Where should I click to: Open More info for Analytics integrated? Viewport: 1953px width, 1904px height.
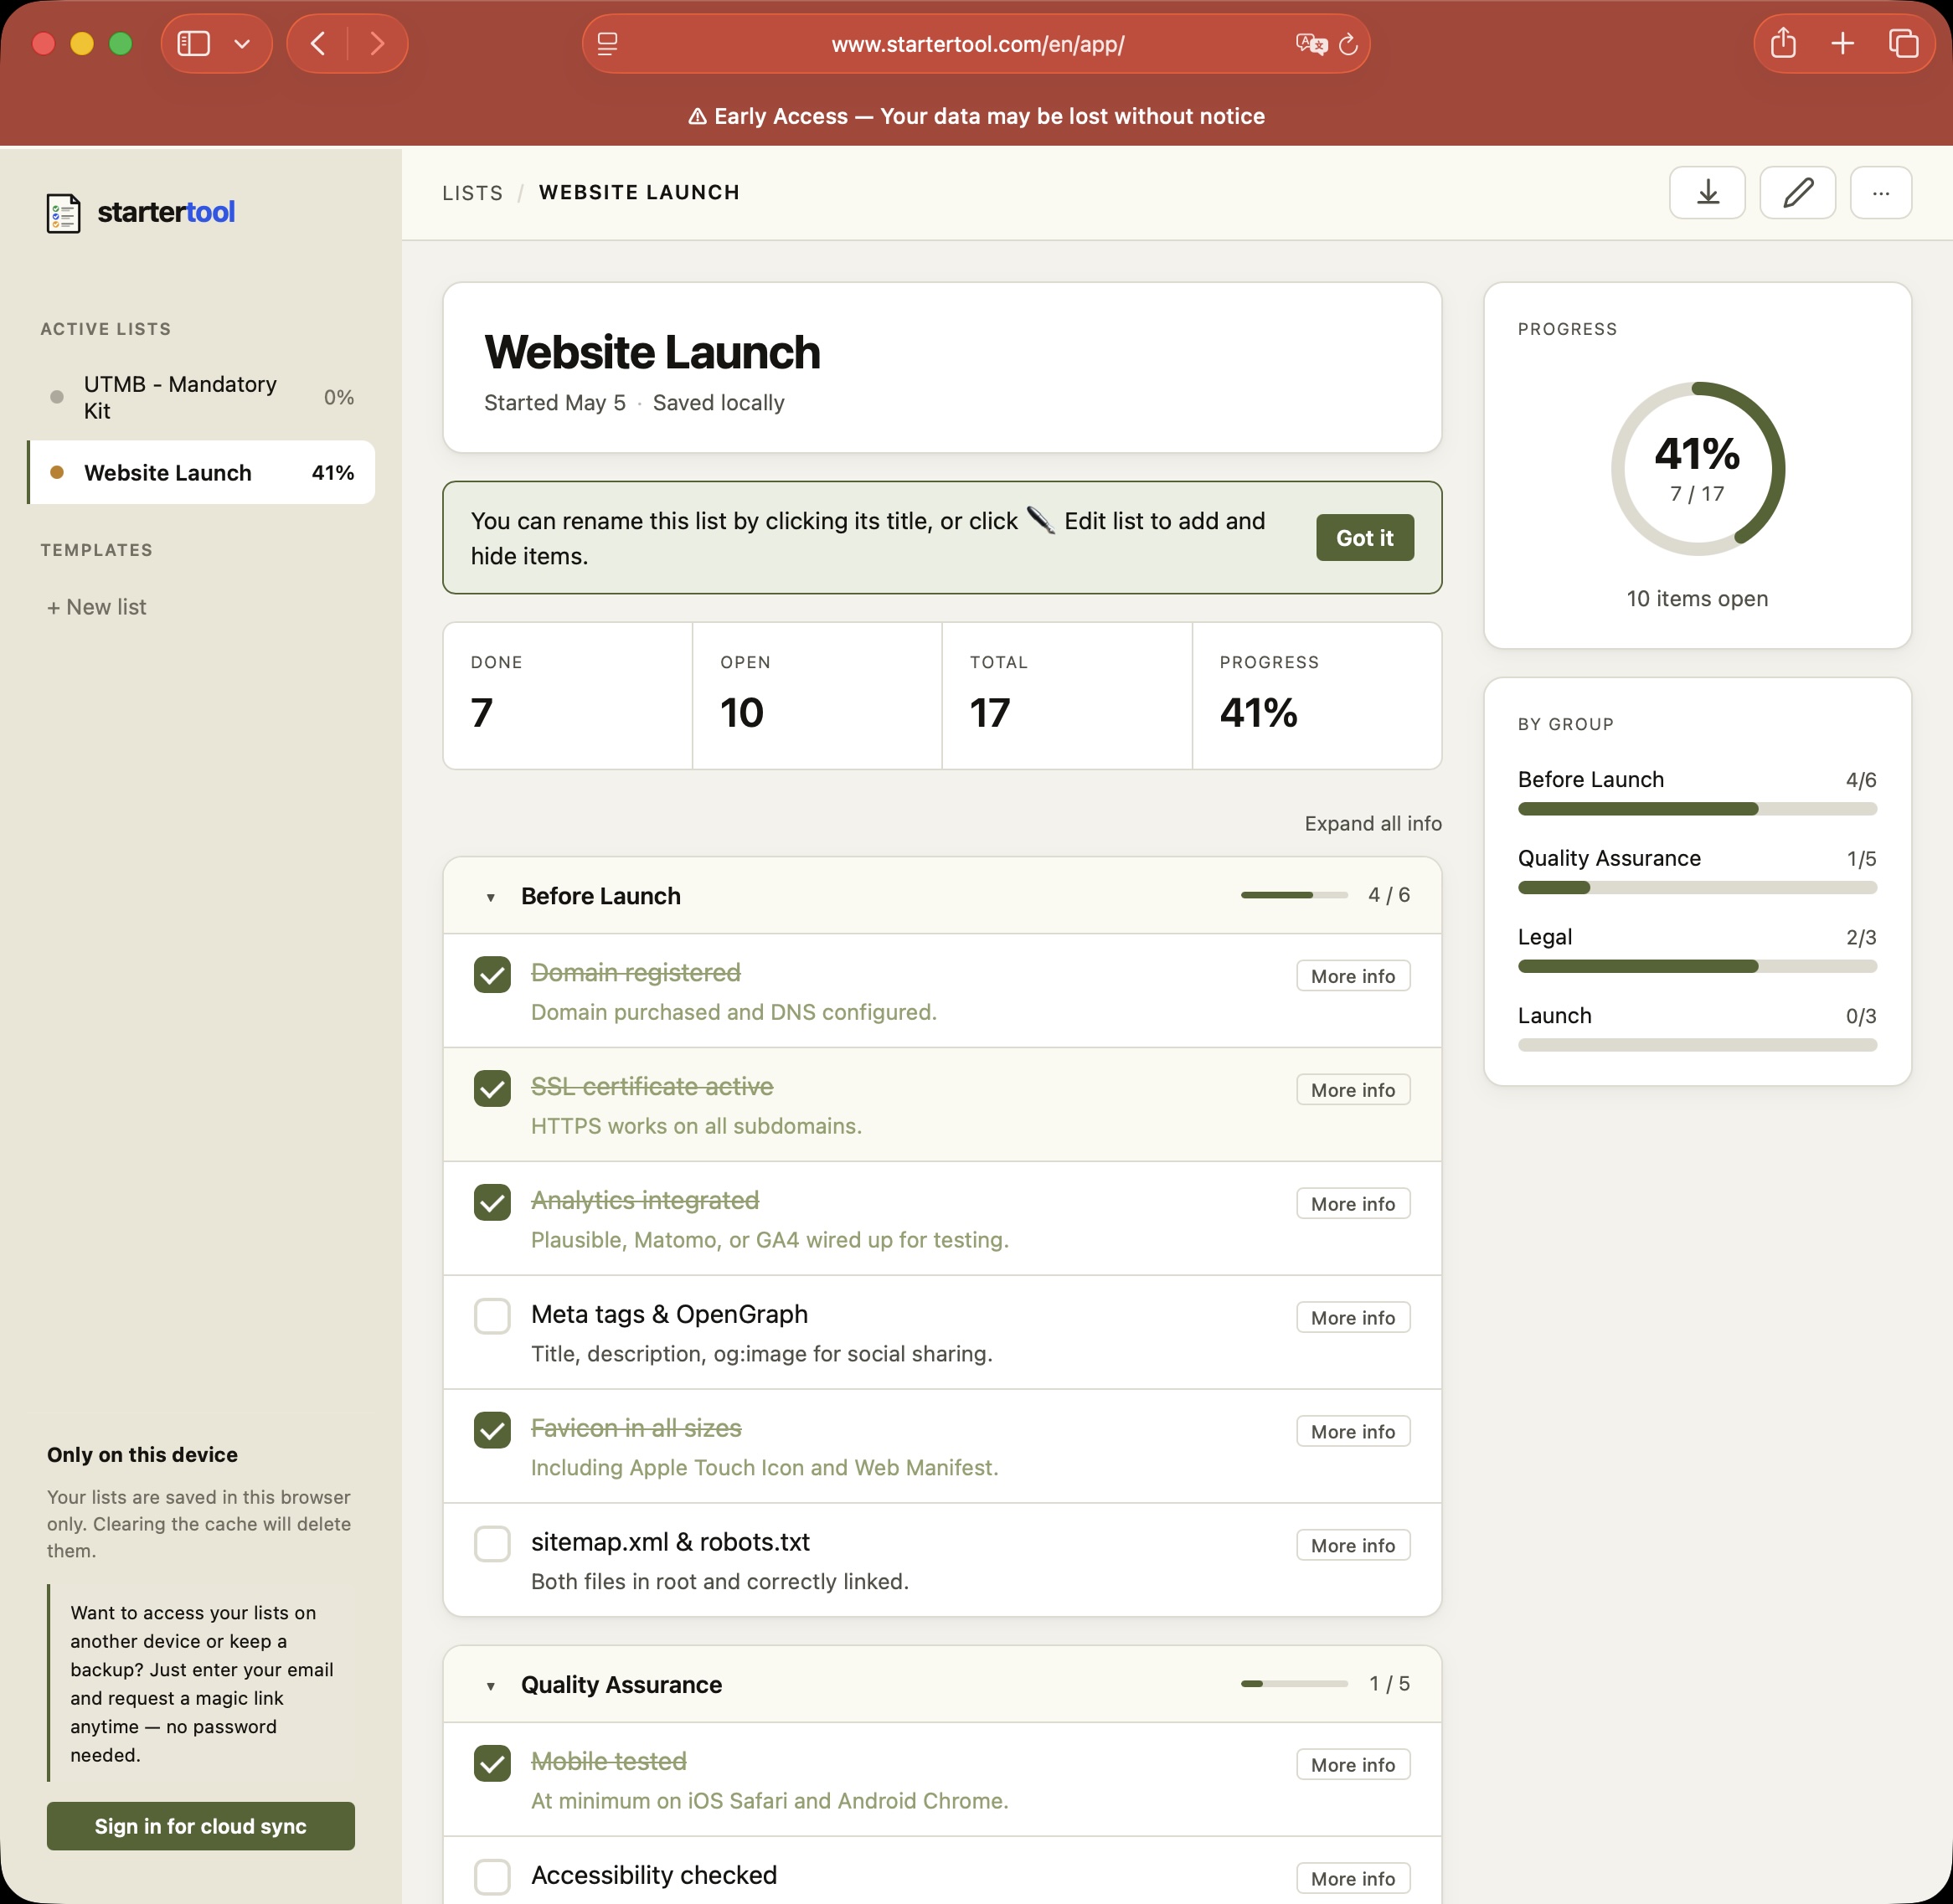pos(1353,1204)
